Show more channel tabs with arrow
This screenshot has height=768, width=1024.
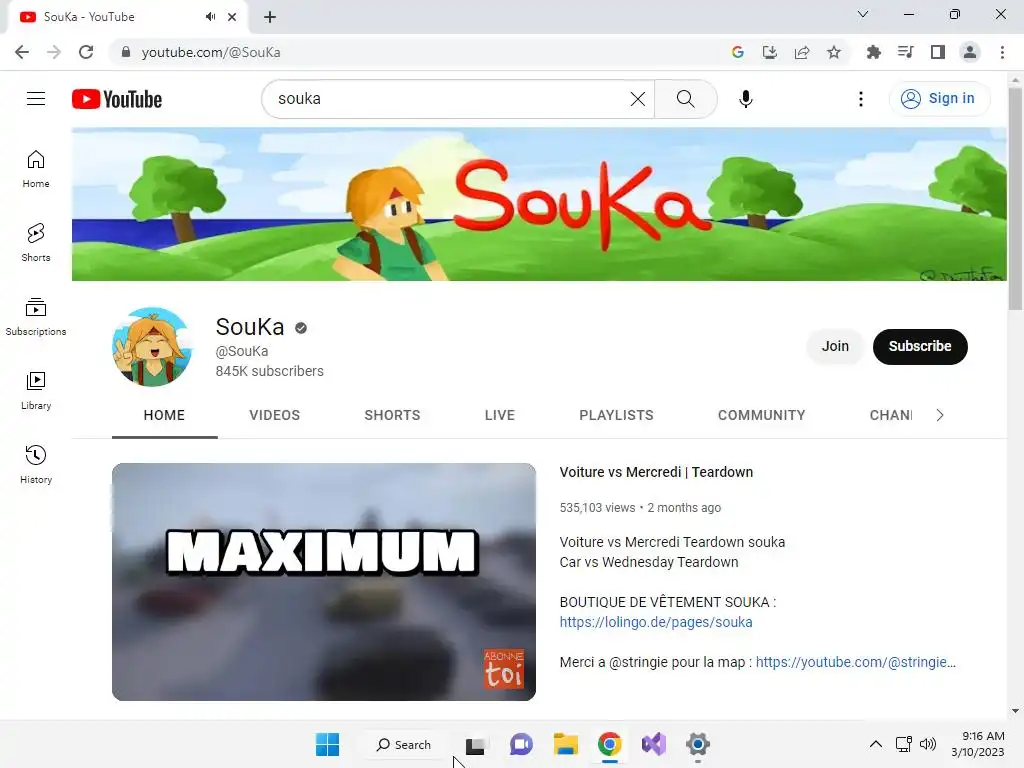point(940,415)
